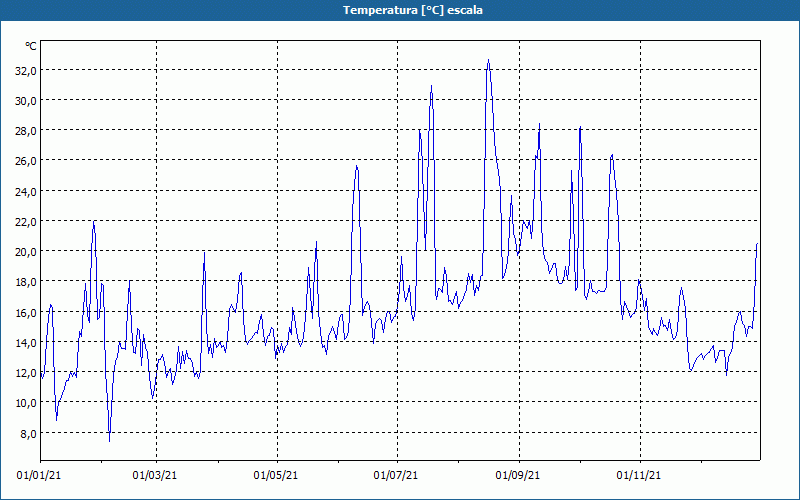Image resolution: width=800 pixels, height=500 pixels.
Task: Click the 12,0 y-axis label
Action: pyautogui.click(x=26, y=373)
